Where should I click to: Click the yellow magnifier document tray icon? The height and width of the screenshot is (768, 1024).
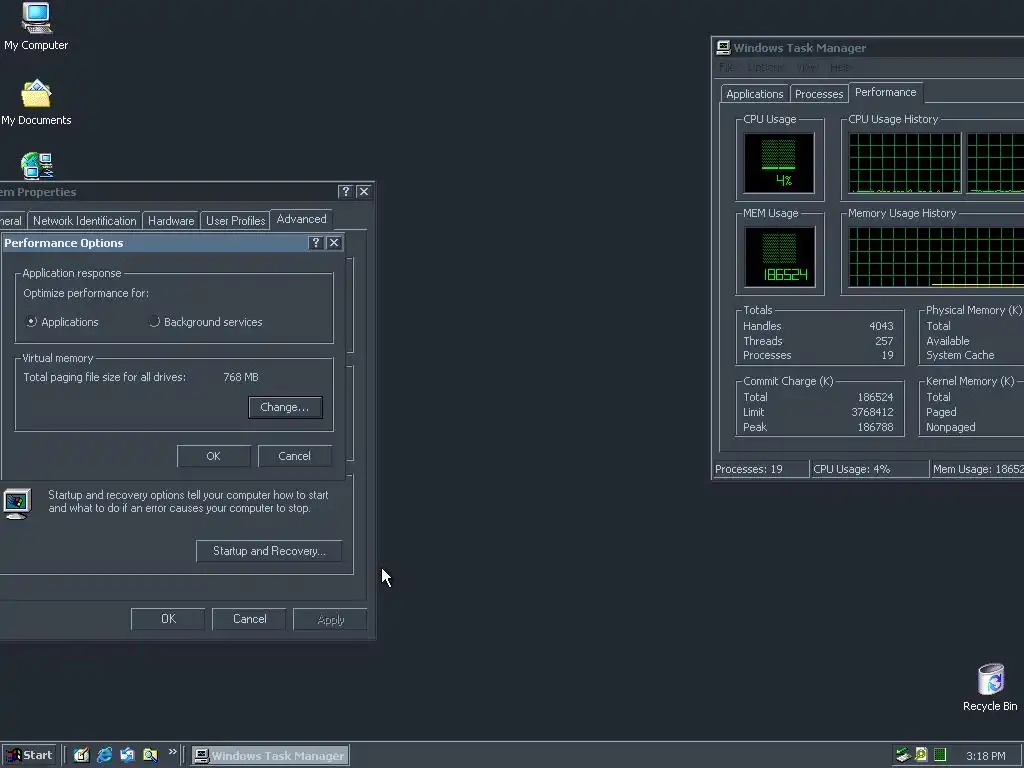(921, 755)
